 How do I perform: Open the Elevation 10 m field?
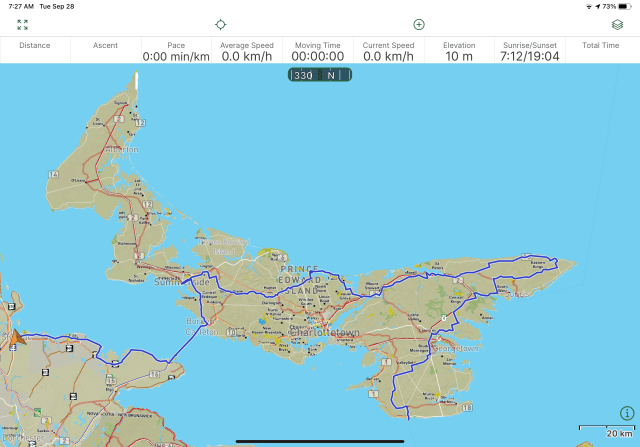click(x=459, y=51)
